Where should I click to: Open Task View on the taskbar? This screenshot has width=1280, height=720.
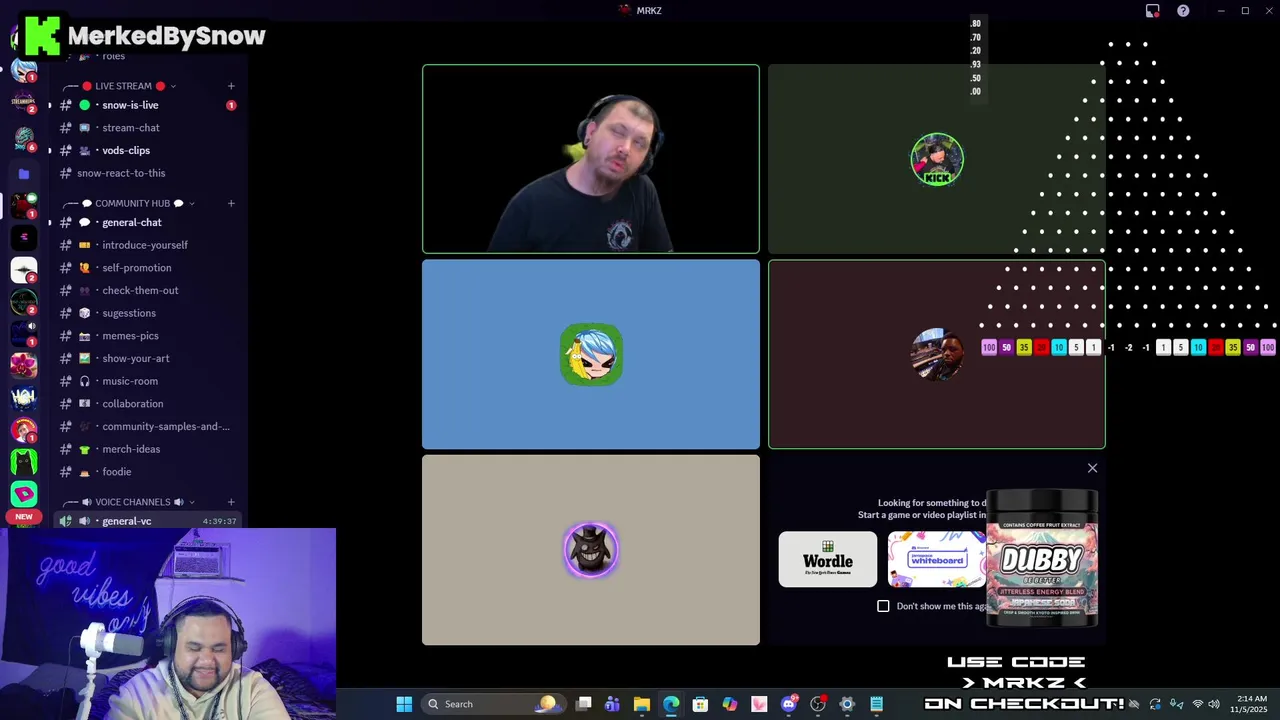click(584, 704)
